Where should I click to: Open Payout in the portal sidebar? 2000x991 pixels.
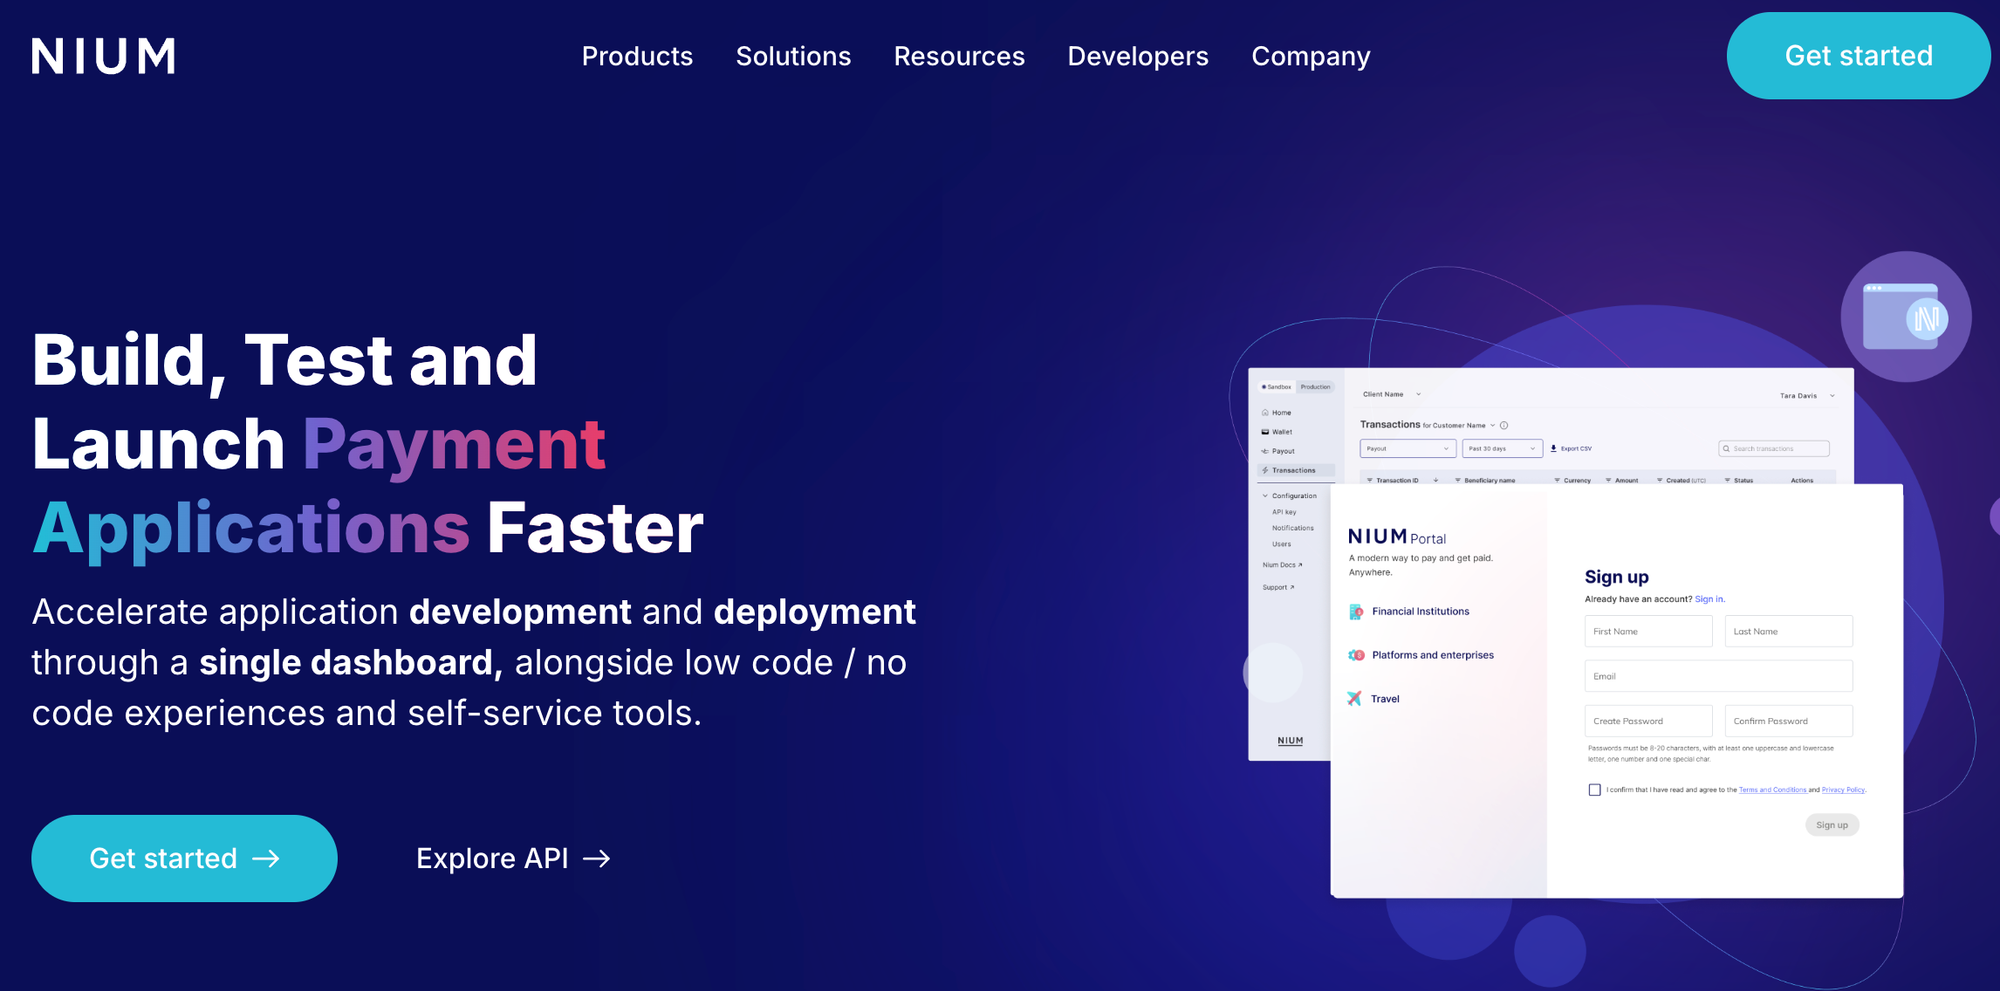[x=1279, y=451]
